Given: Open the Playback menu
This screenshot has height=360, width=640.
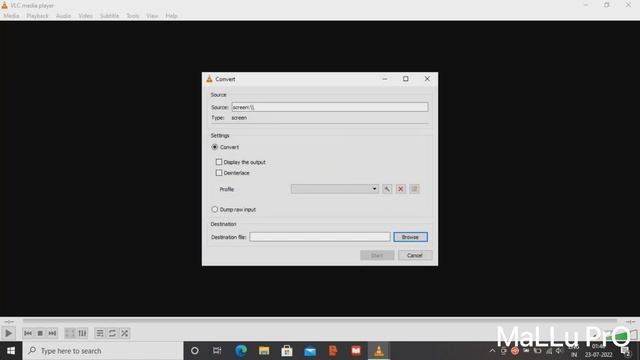Looking at the screenshot, I should [38, 16].
